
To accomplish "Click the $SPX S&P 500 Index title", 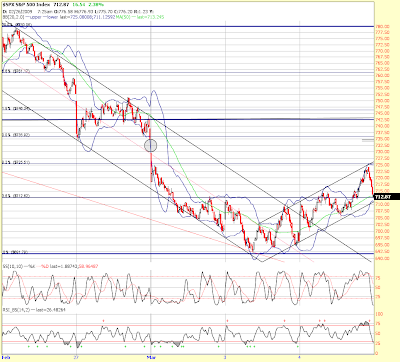I will (26, 5).
